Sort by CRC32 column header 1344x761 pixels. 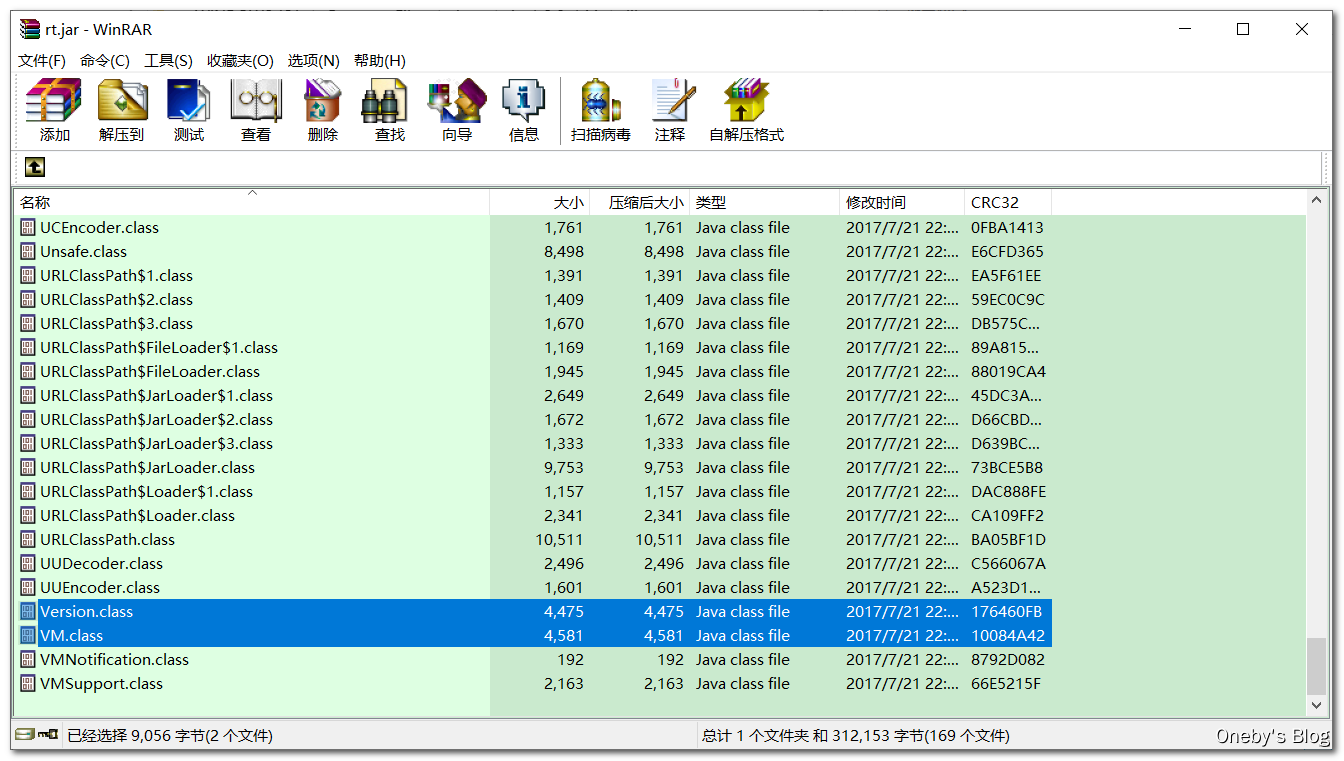coord(1008,202)
